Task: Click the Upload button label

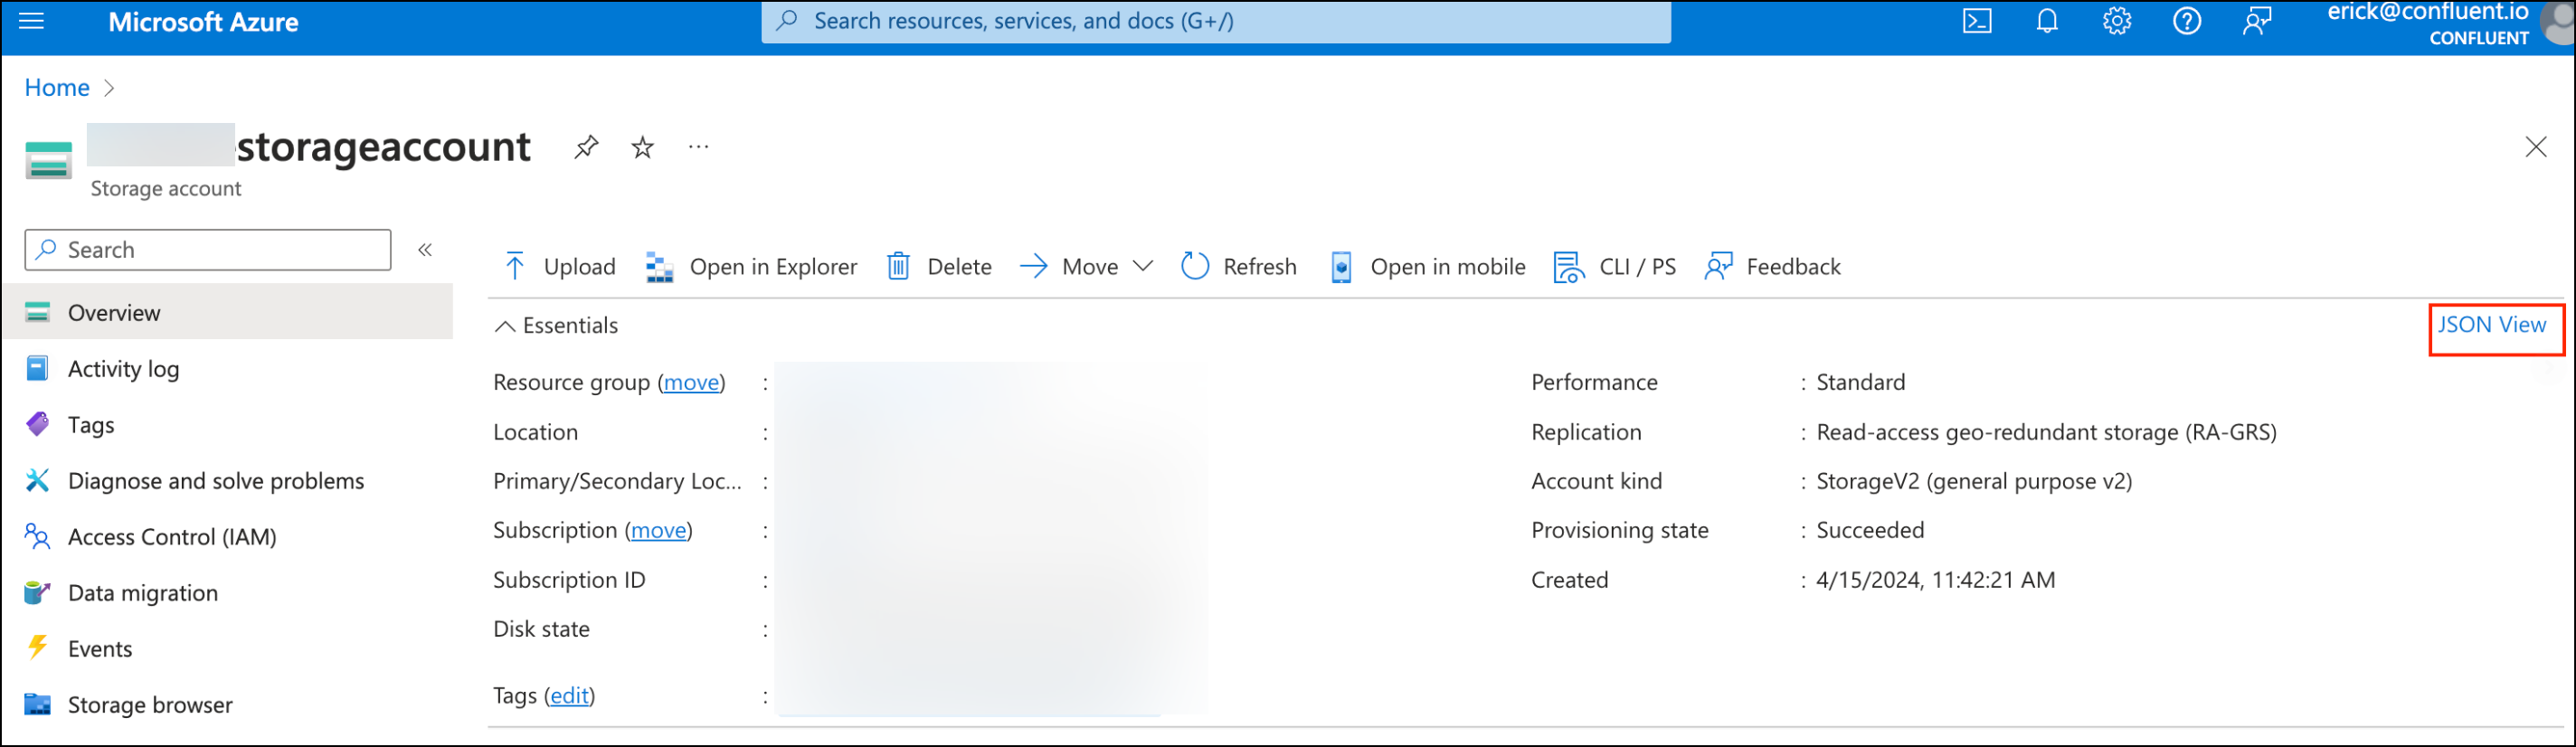Action: (x=580, y=267)
